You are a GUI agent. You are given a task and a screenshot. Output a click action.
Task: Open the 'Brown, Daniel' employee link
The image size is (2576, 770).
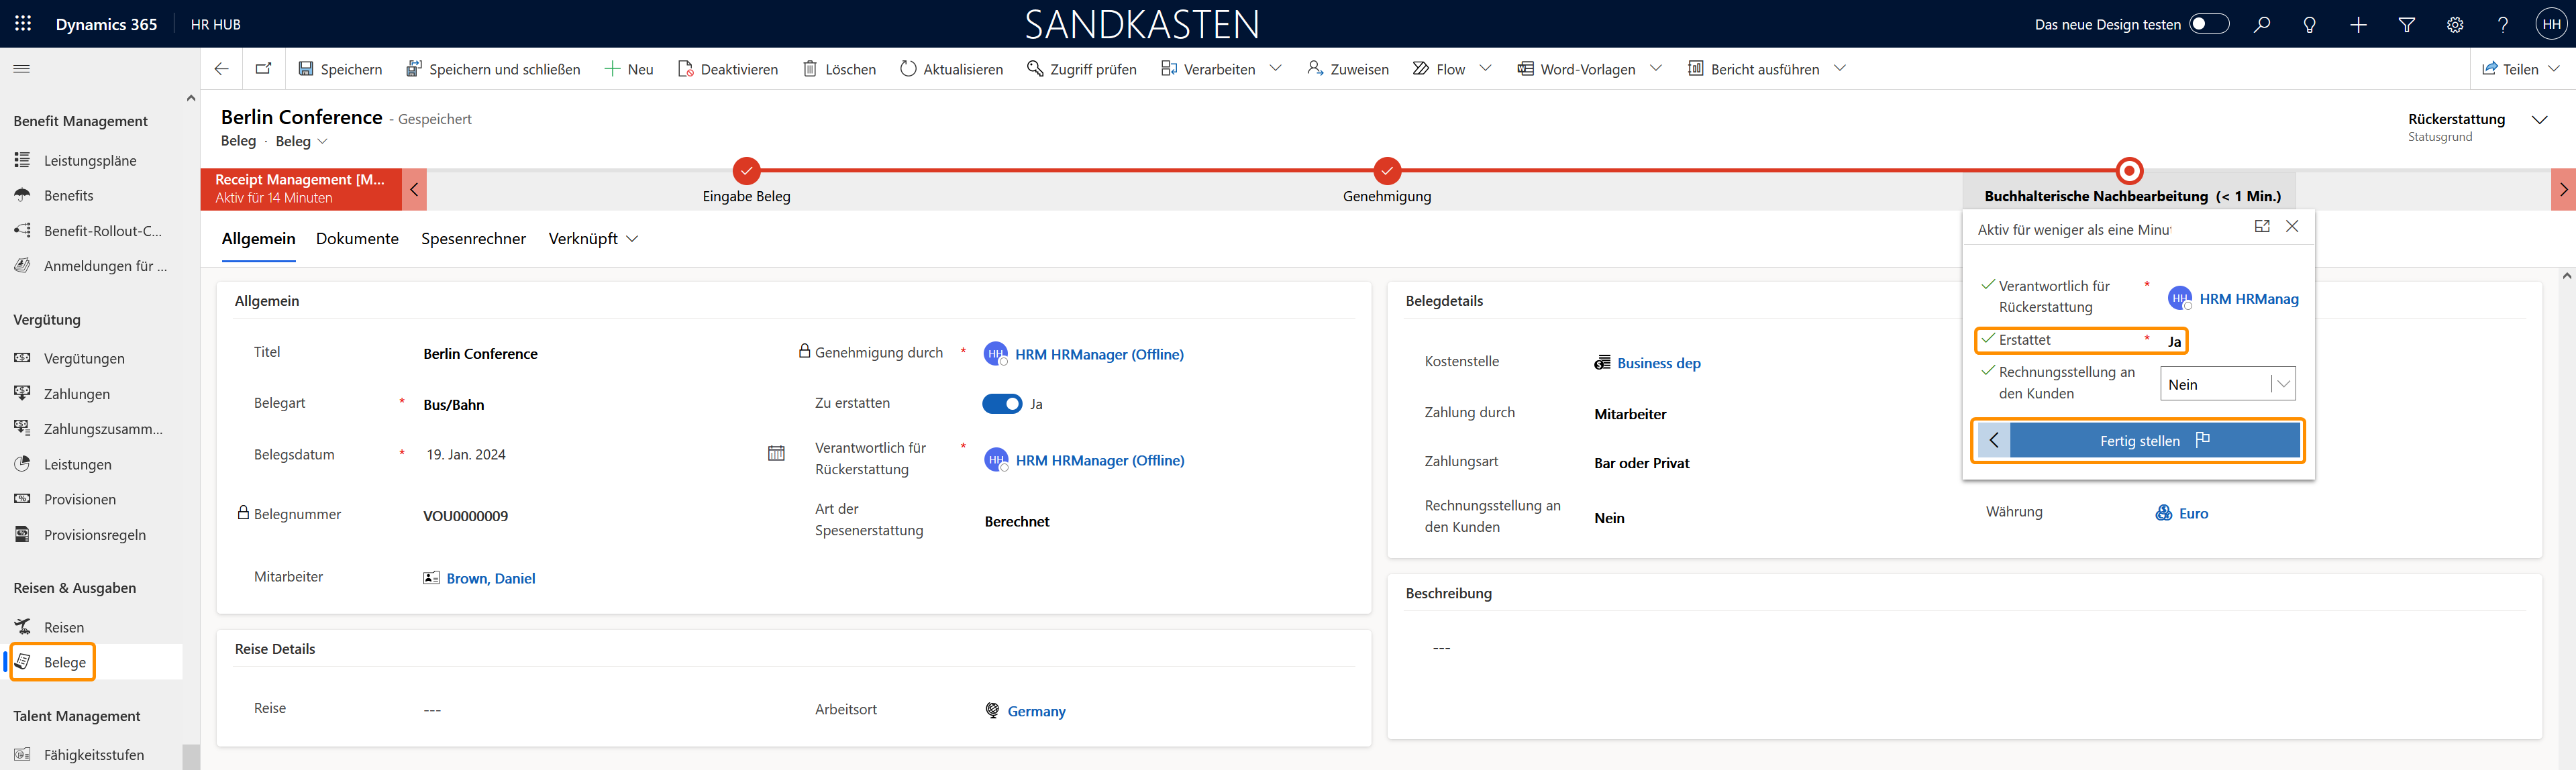[x=490, y=578]
